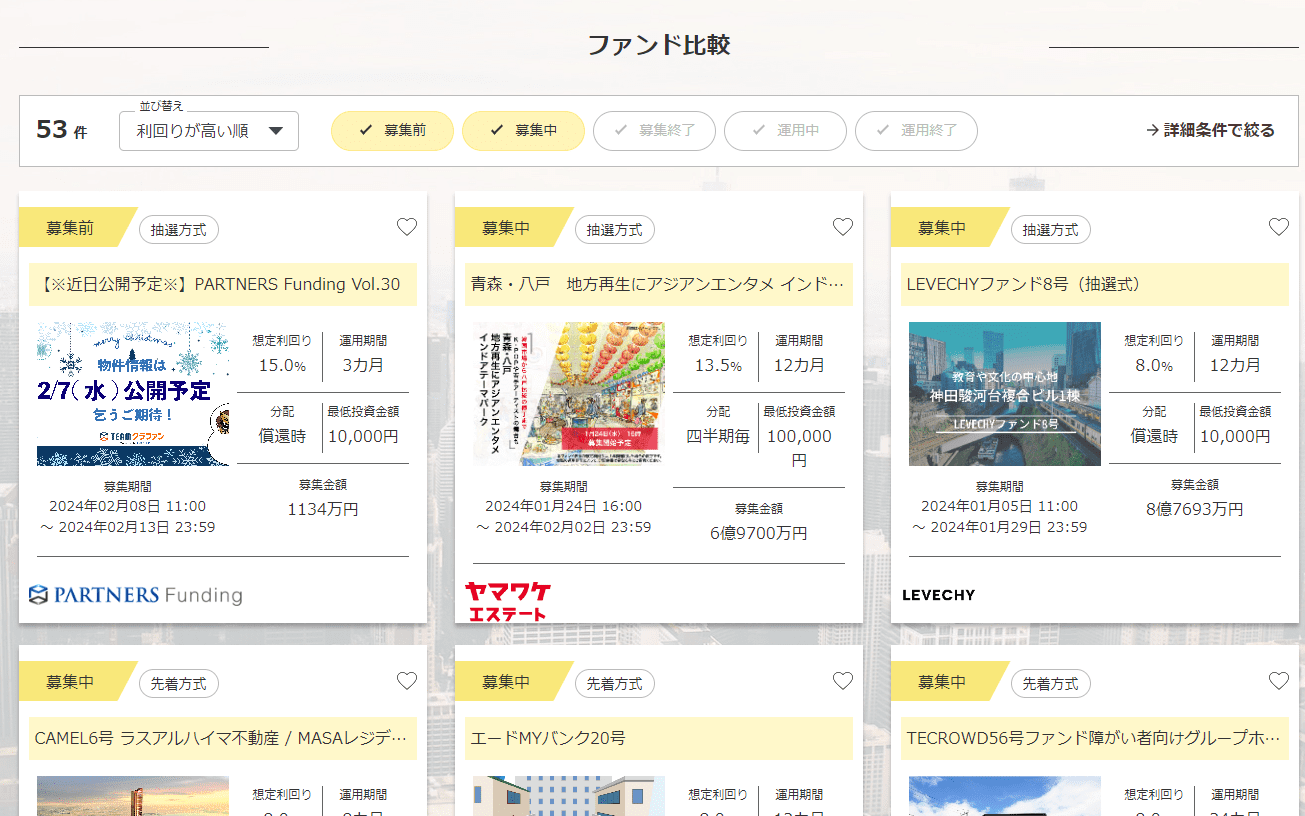Viewport: 1305px width, 816px height.
Task: Click 先着方式 tag on TECROWD56号 card
Action: pyautogui.click(x=1051, y=683)
